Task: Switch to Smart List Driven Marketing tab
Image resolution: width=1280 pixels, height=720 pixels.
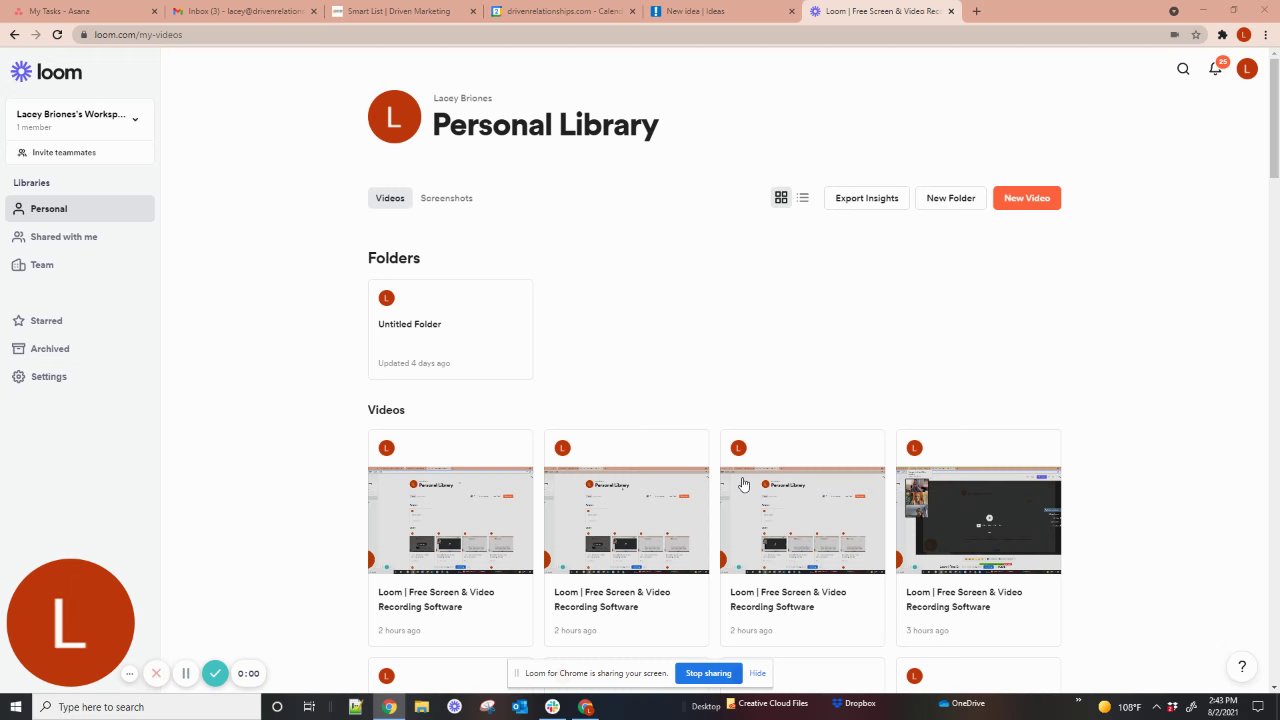Action: coord(403,11)
